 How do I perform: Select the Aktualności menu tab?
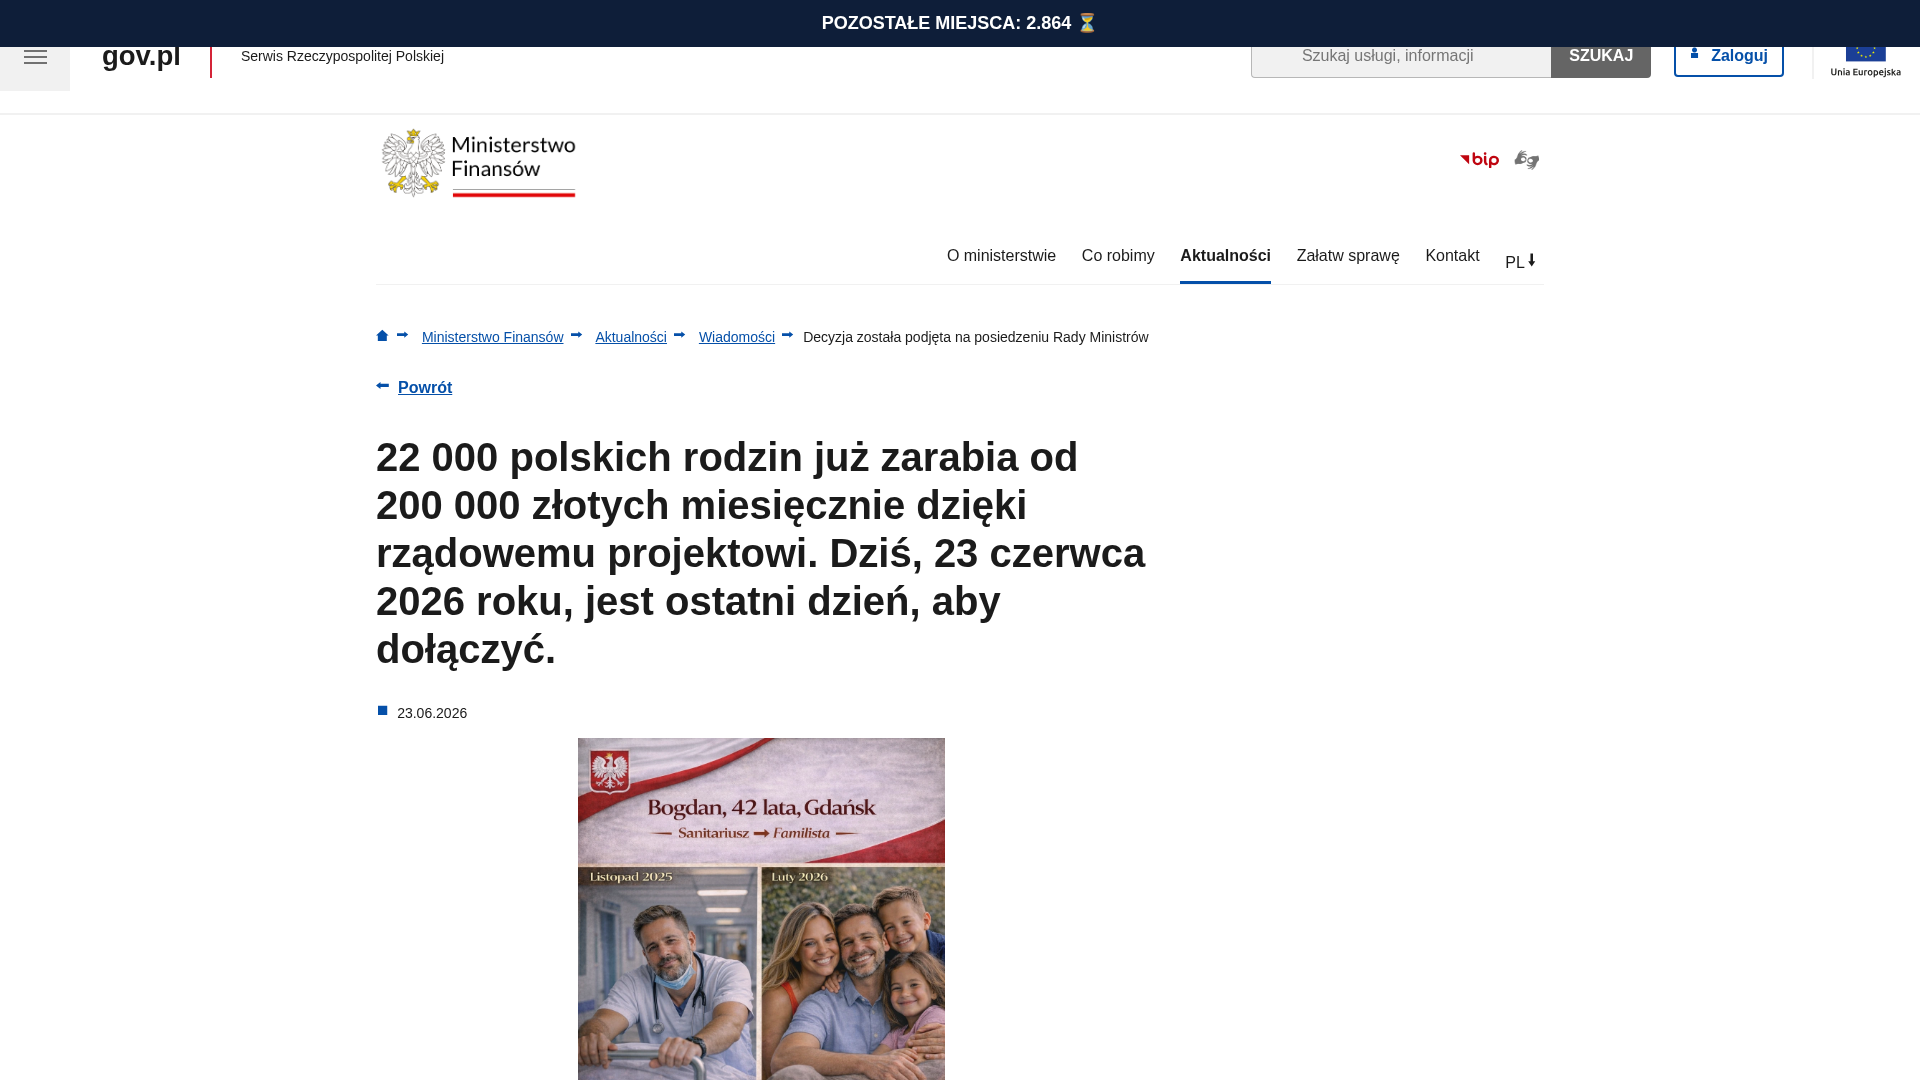coord(1225,256)
